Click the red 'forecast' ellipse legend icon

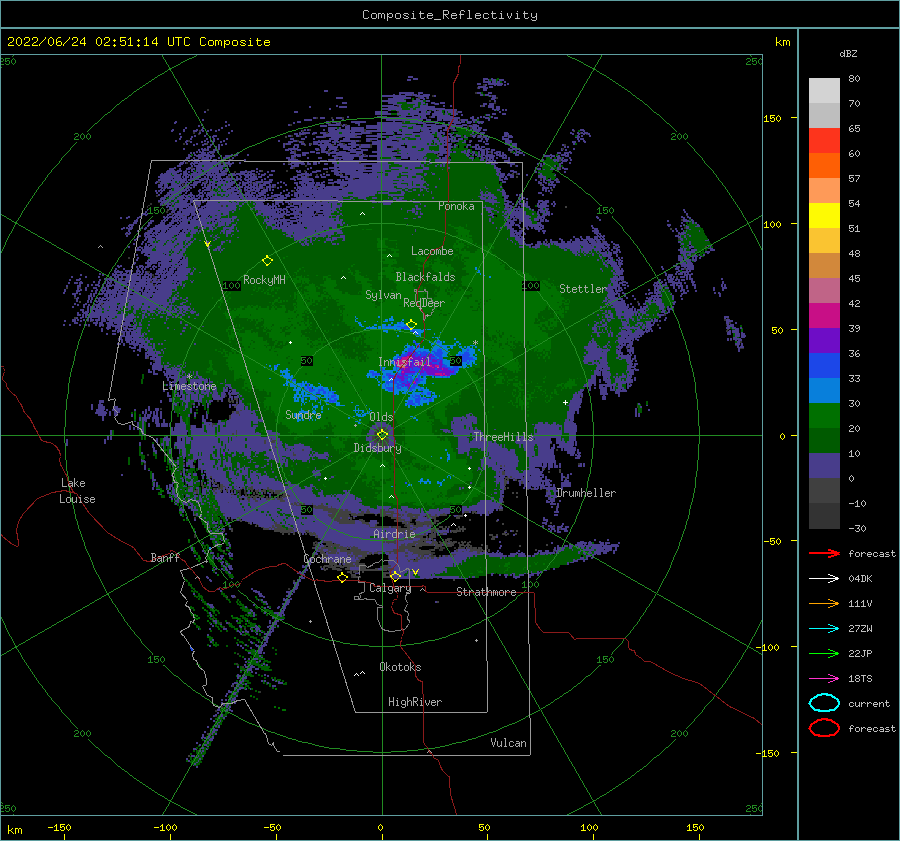(824, 728)
